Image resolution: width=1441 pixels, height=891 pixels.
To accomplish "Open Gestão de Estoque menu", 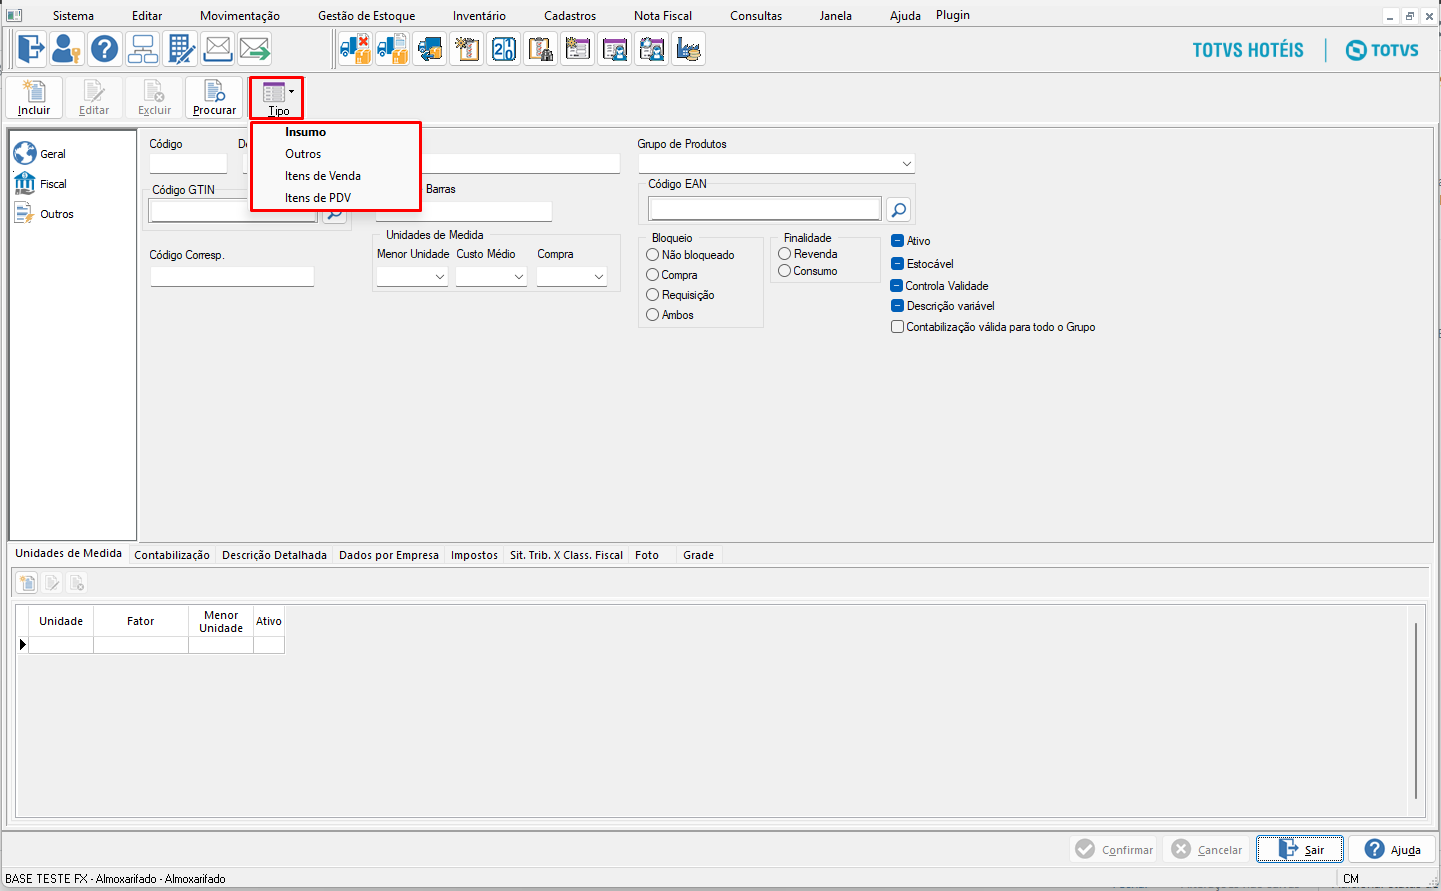I will coord(366,16).
